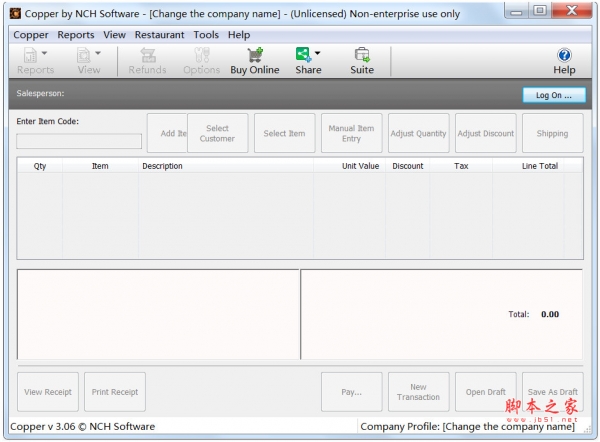Viewport: 600px width, 442px height.
Task: Click the Item column header
Action: click(x=100, y=166)
